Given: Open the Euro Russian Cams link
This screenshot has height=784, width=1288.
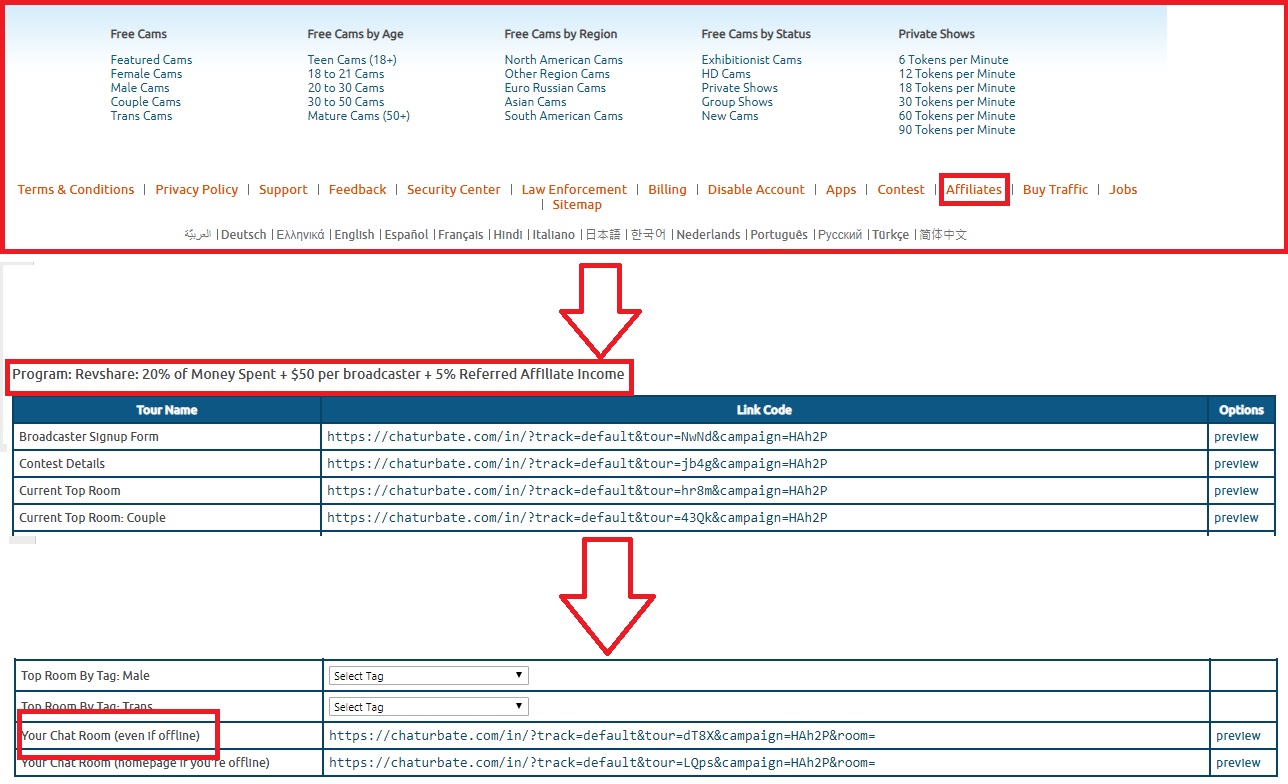Looking at the screenshot, I should tap(555, 88).
